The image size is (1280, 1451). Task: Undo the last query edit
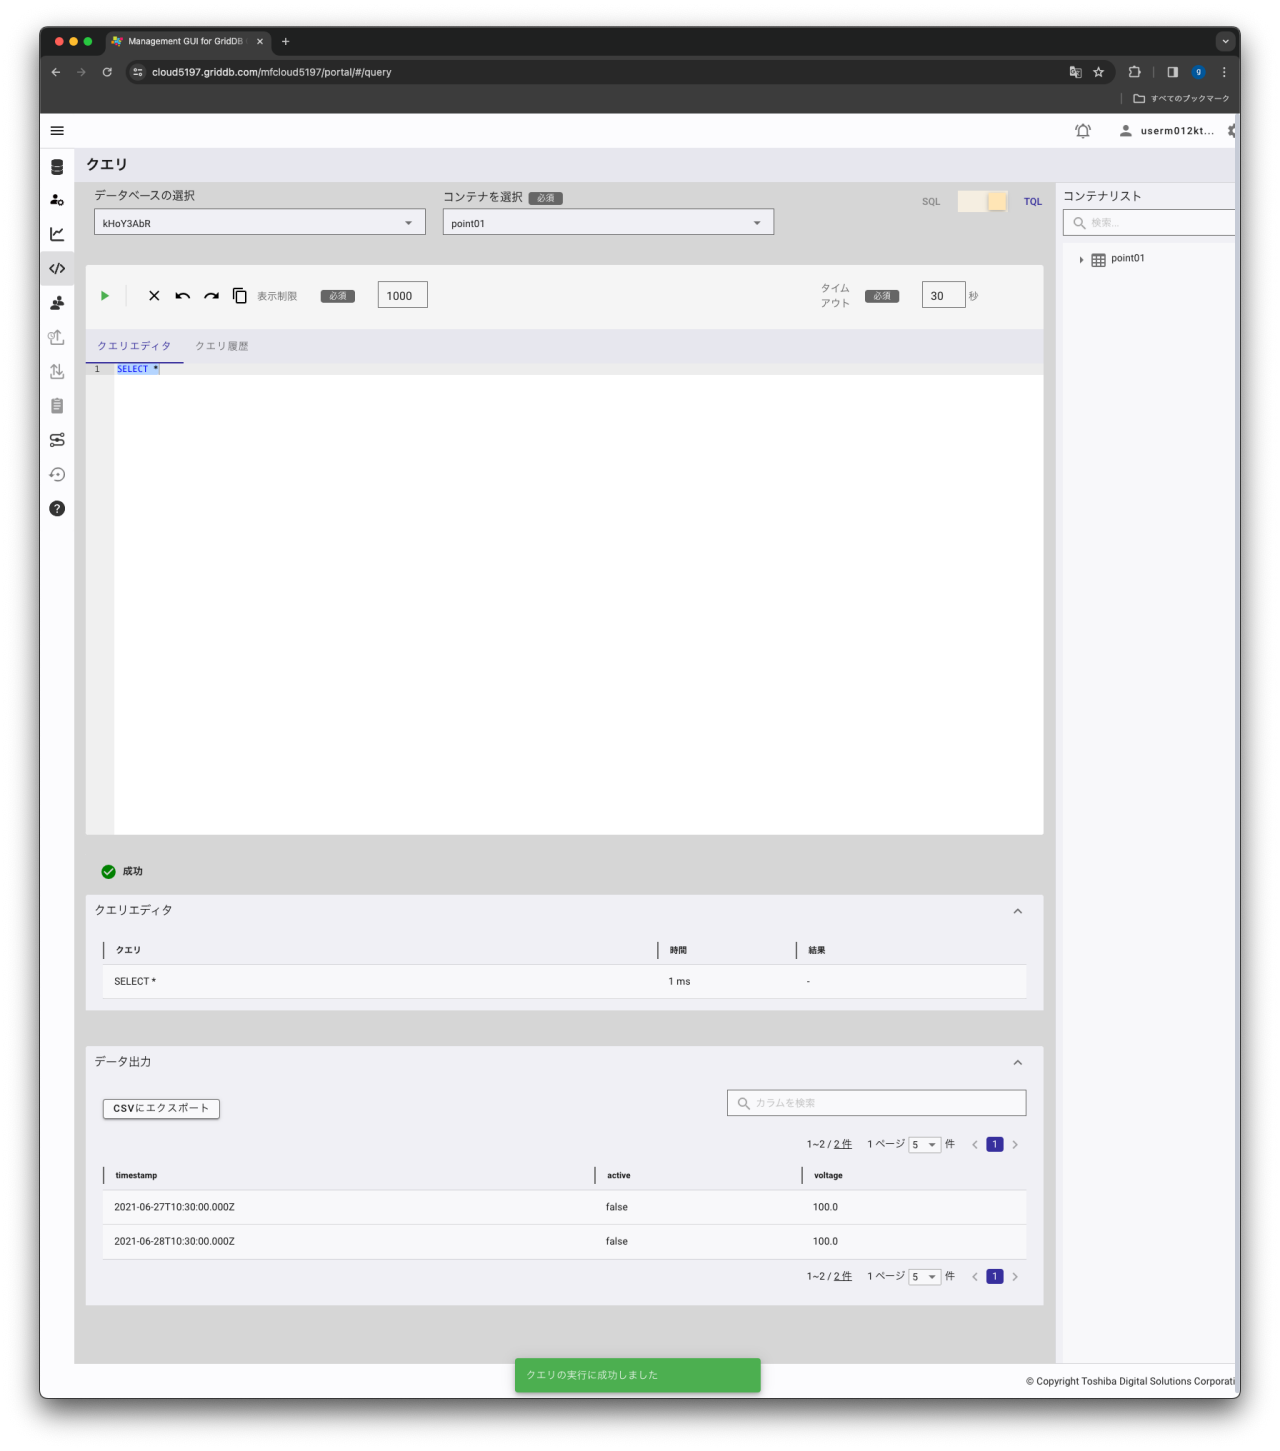[183, 295]
